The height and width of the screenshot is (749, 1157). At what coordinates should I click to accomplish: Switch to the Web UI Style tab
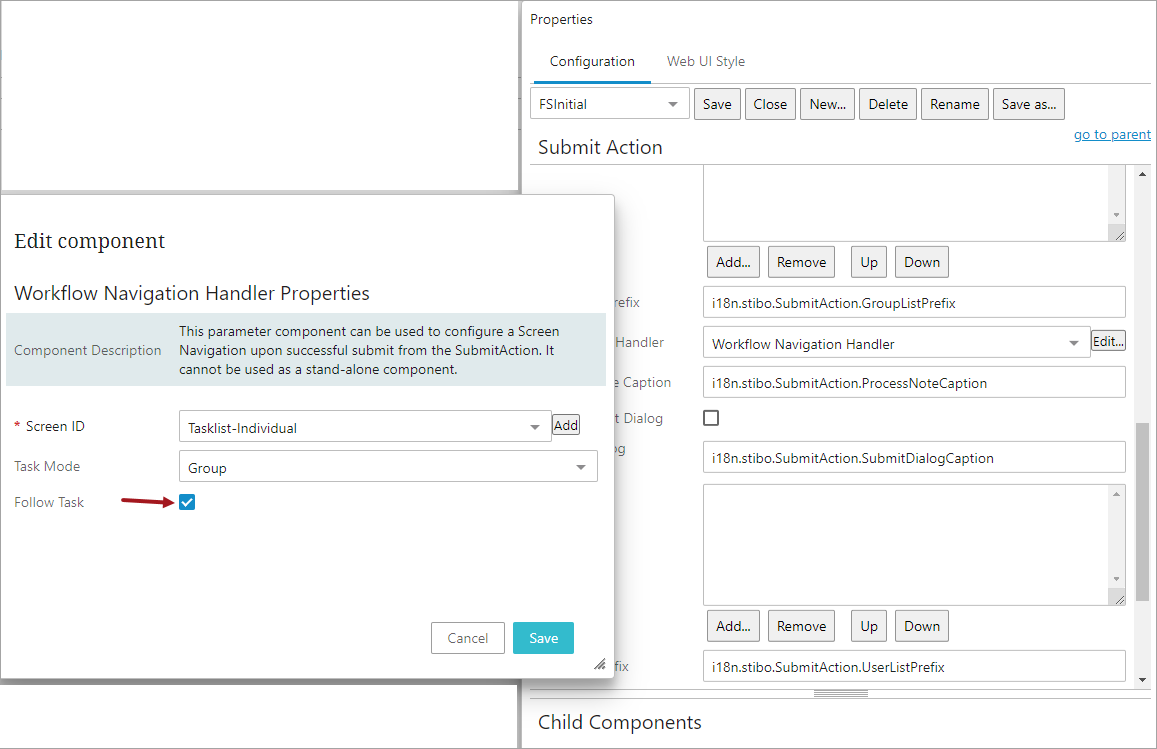tap(705, 61)
